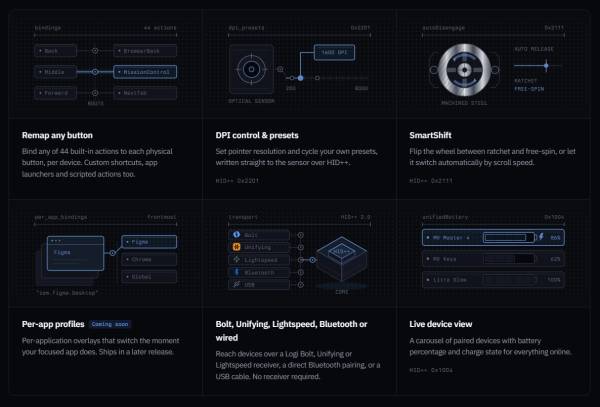Select the FREE-SPIN wheel mode
This screenshot has width=600, height=407.
(529, 89)
